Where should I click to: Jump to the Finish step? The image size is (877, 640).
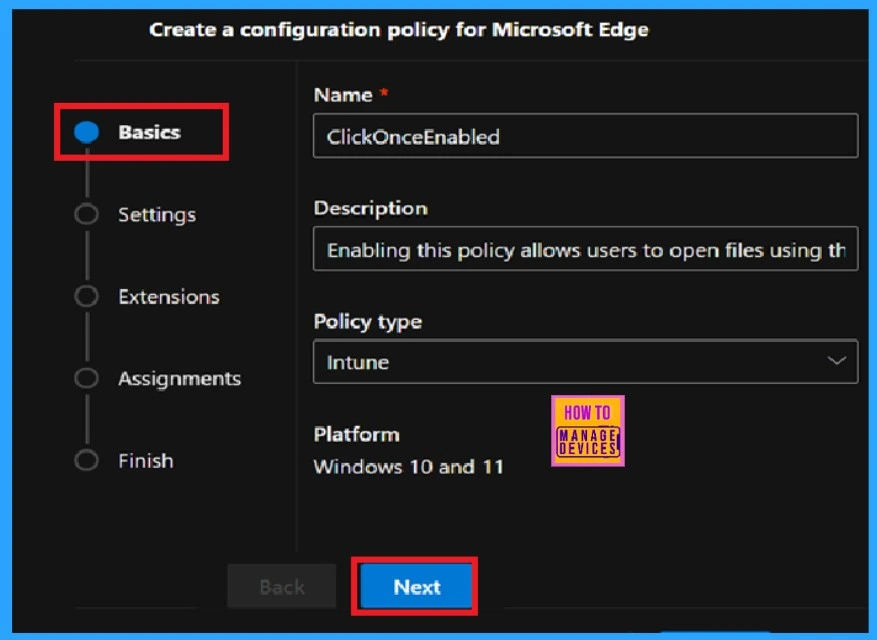point(146,461)
